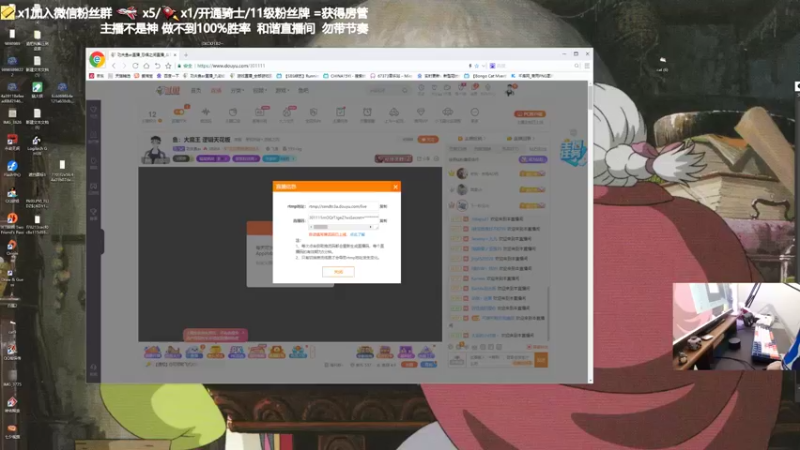The width and height of the screenshot is (800, 450).
Task: Click the chat message input box
Action: [500, 361]
